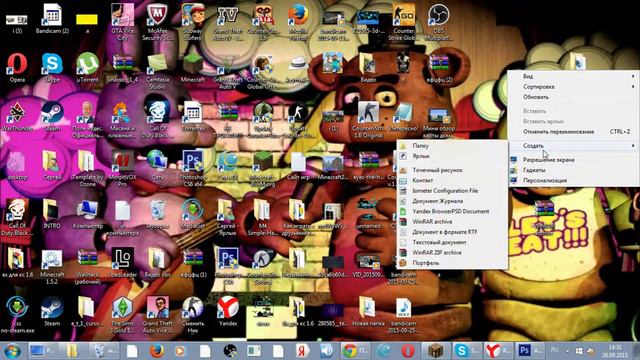This screenshot has height=360, width=640.
Task: Launch the WarThunder shortcut
Action: pos(17,116)
